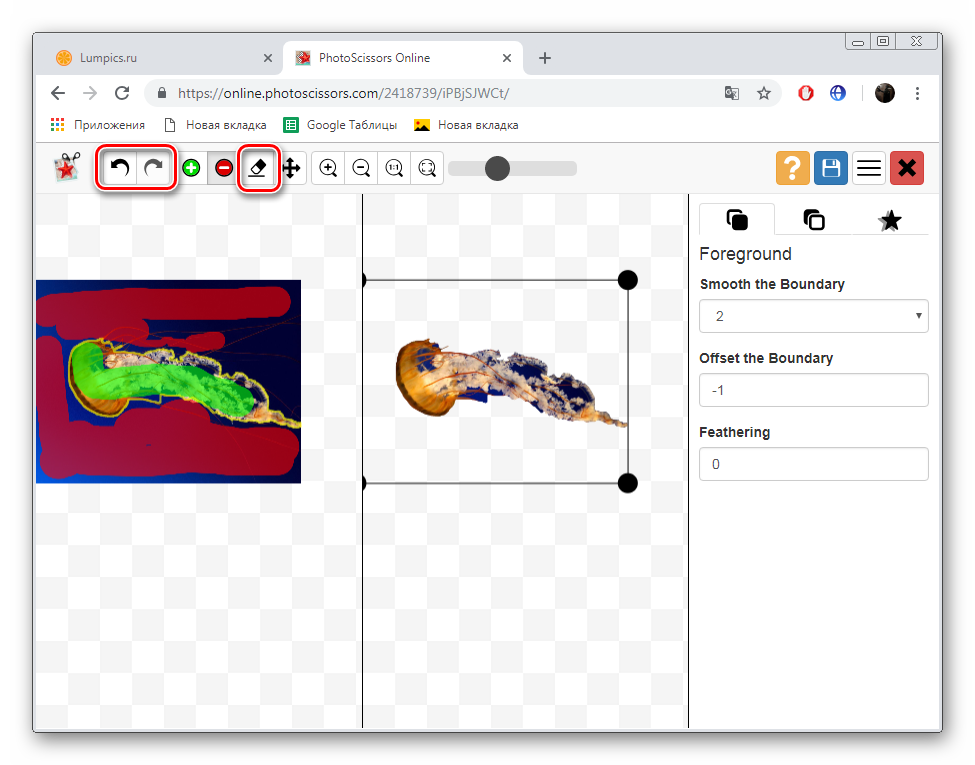975x765 pixels.
Task: Activate the Move pan tool
Action: [291, 169]
